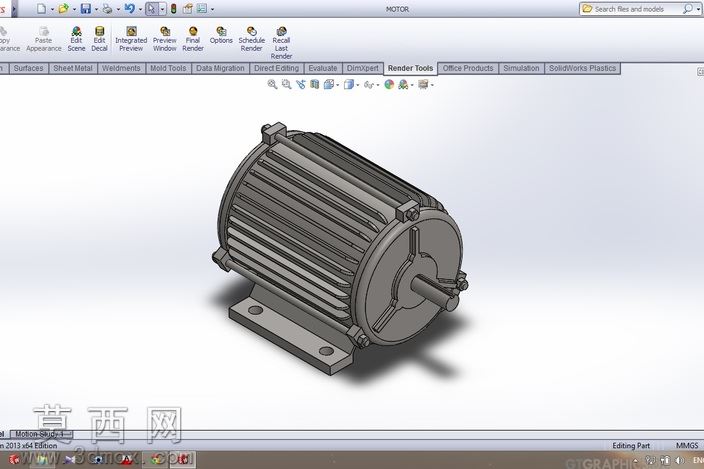The height and width of the screenshot is (469, 704).
Task: Open render Options in Render Tools ribbon
Action: pos(221,35)
